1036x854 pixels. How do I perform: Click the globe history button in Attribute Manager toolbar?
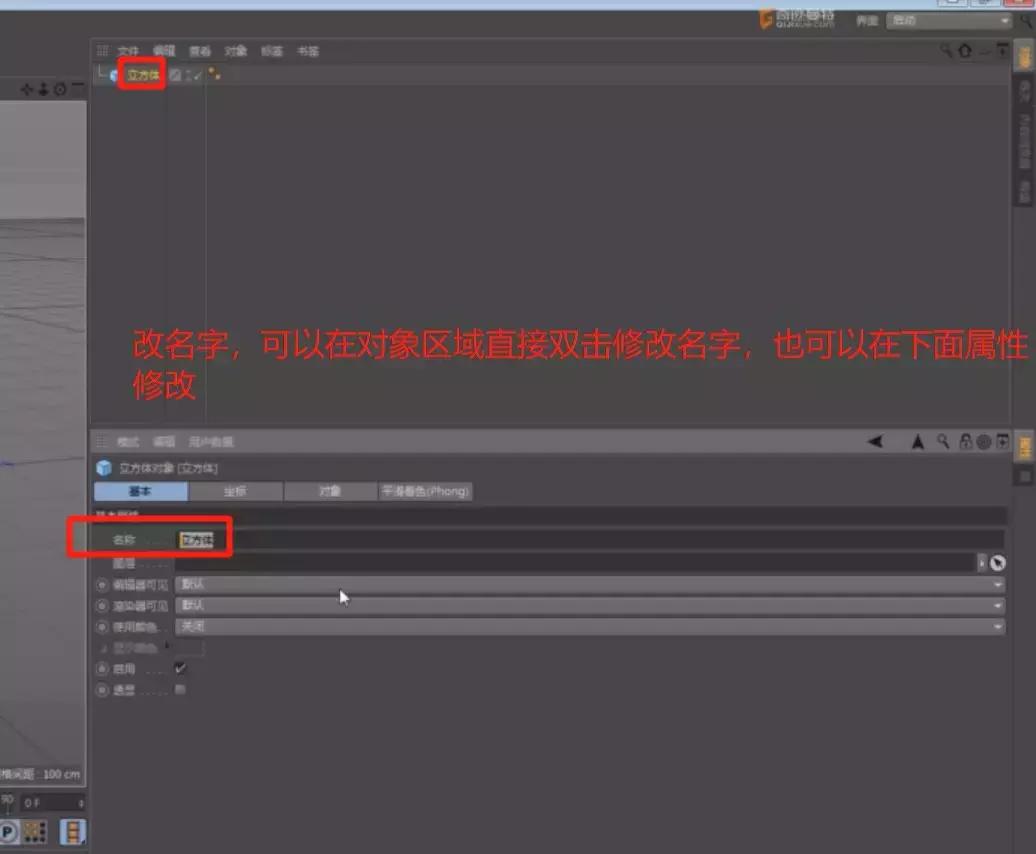tap(983, 443)
